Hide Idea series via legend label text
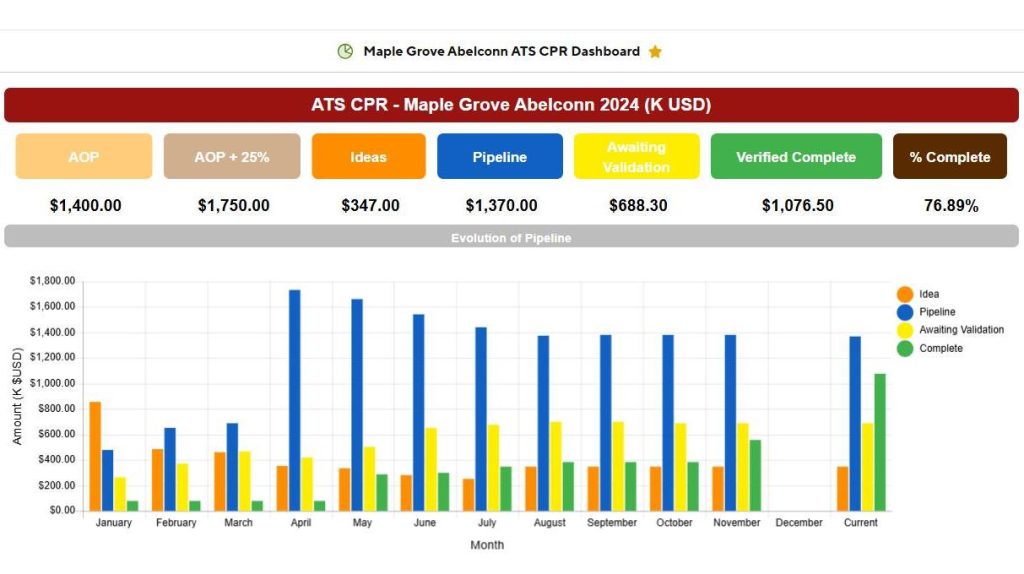Viewport: 1024px width, 574px height. 929,294
